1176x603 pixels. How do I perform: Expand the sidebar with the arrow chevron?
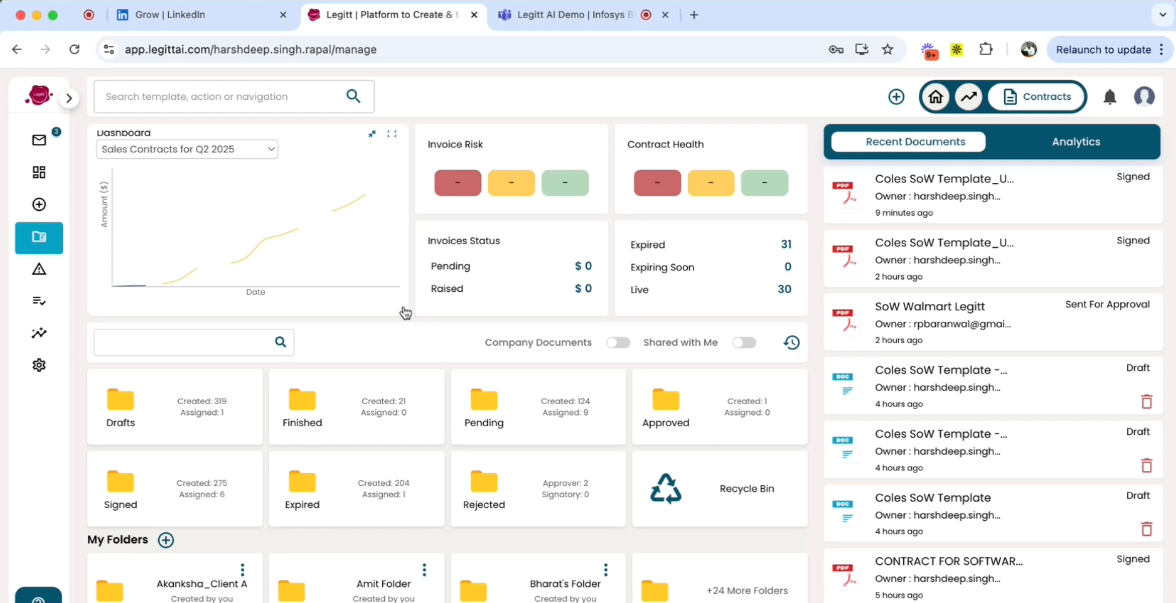(x=69, y=98)
